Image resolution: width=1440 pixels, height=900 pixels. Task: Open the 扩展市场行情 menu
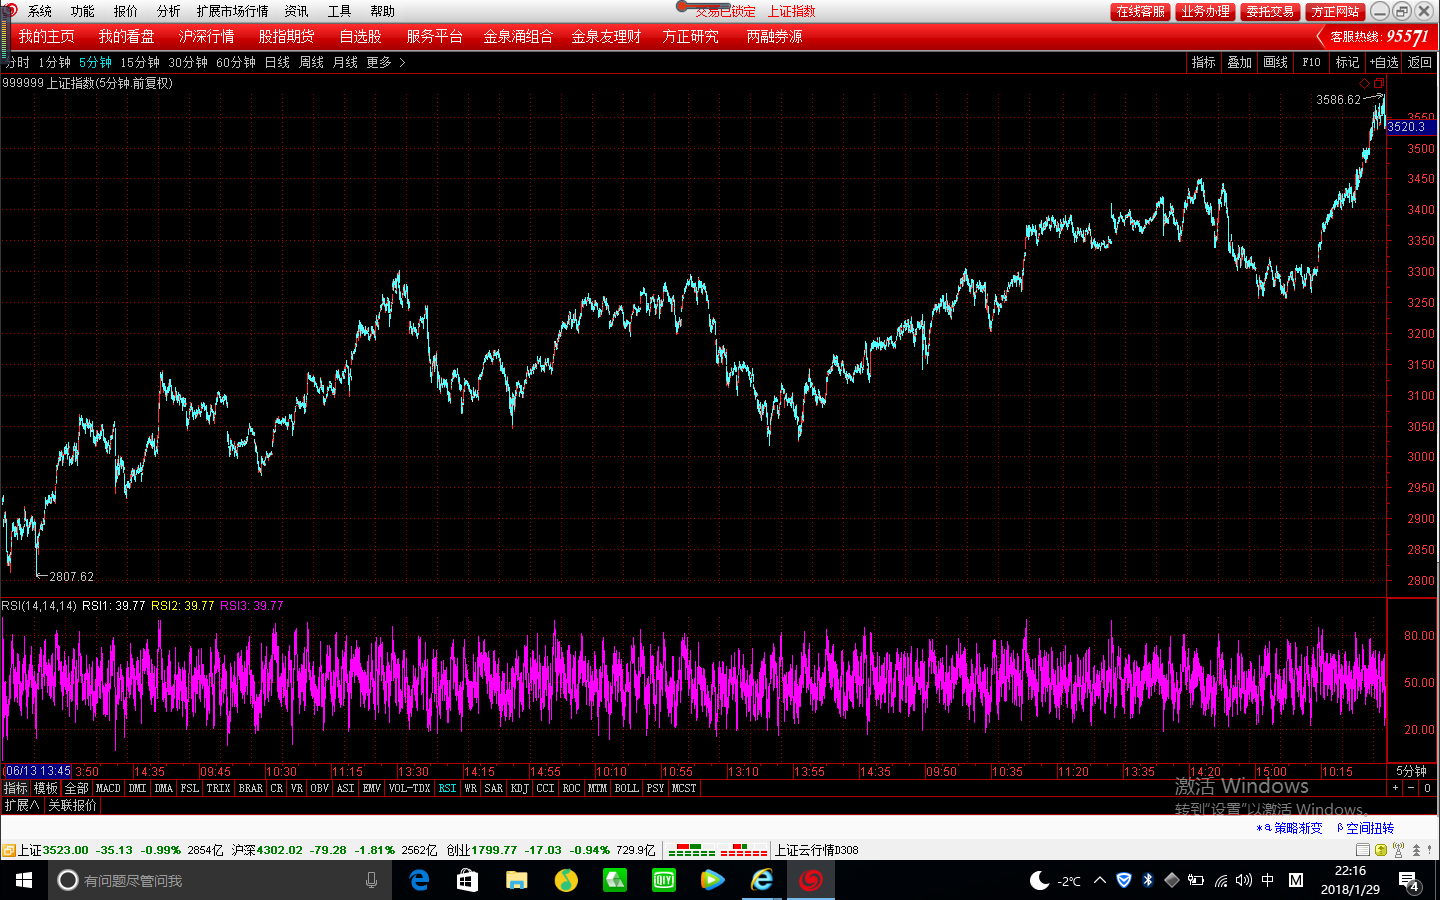point(232,11)
